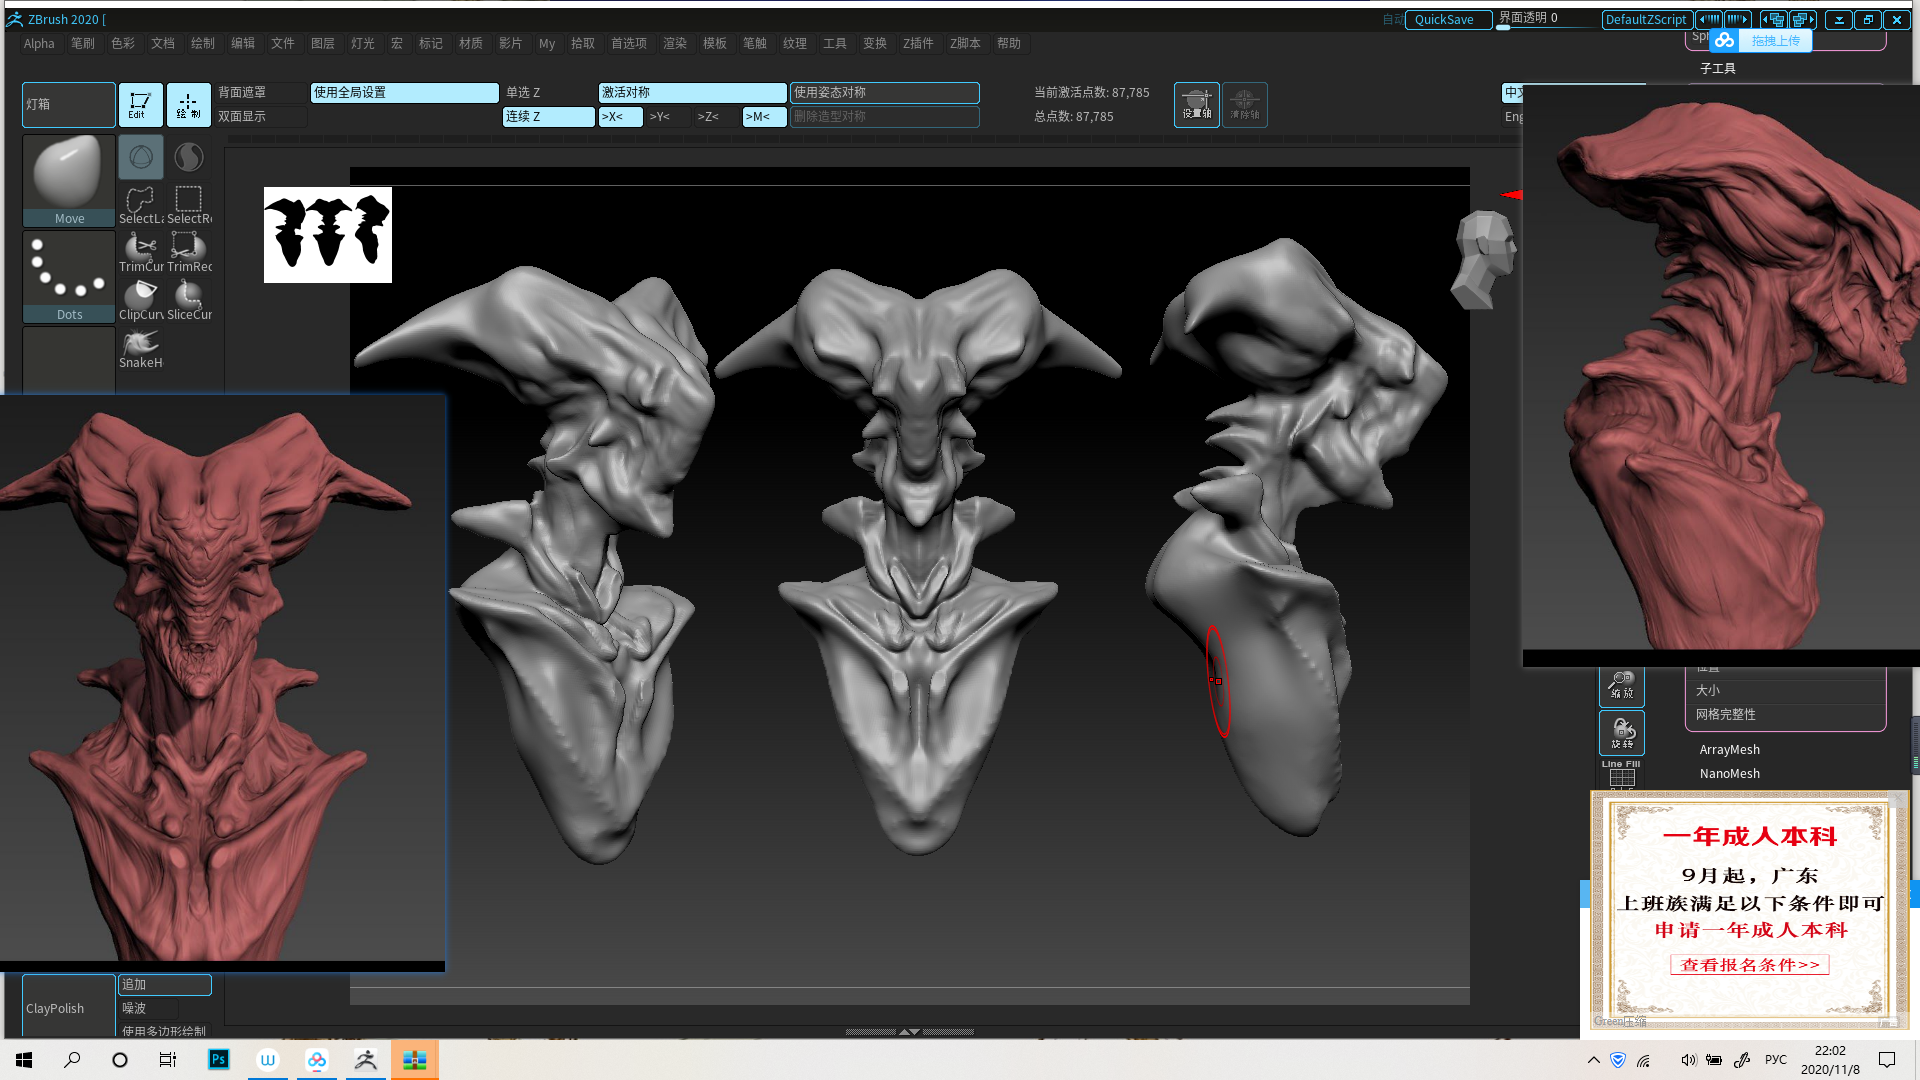
Task: Toggle Double-sided display (双面显示)
Action: tap(261, 116)
